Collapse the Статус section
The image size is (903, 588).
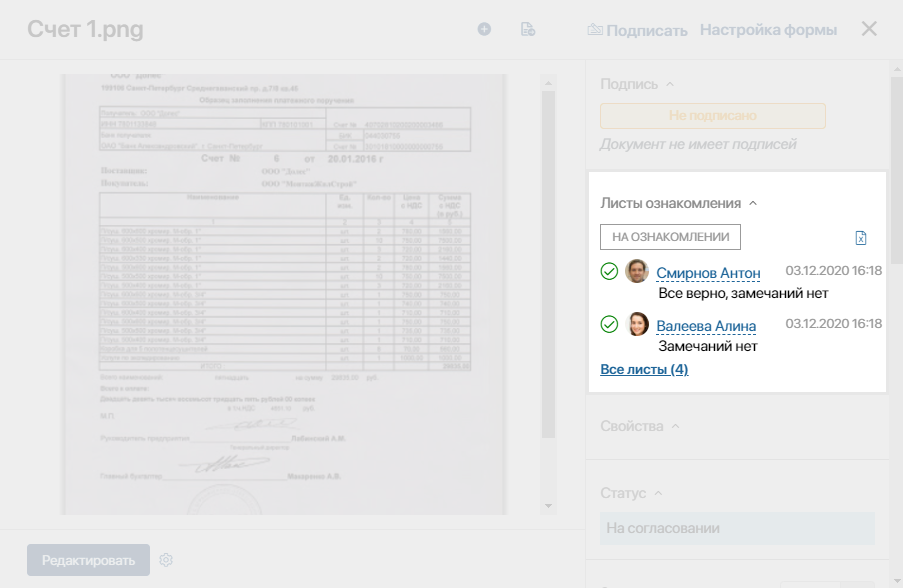658,494
